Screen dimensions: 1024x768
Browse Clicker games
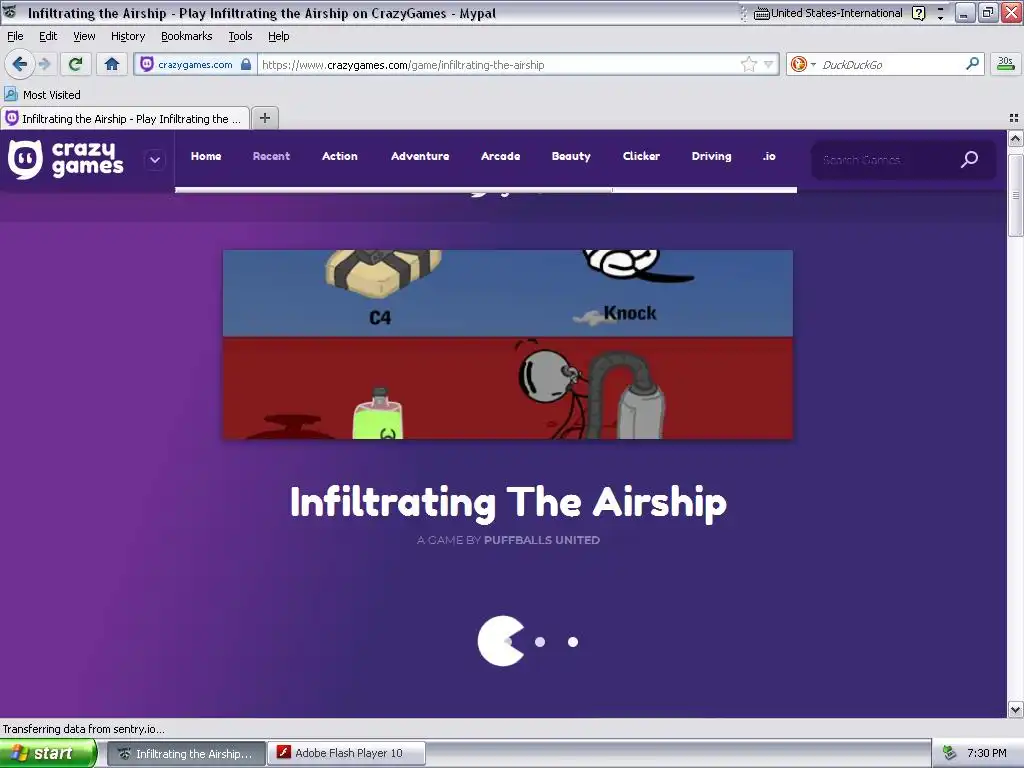tap(641, 156)
